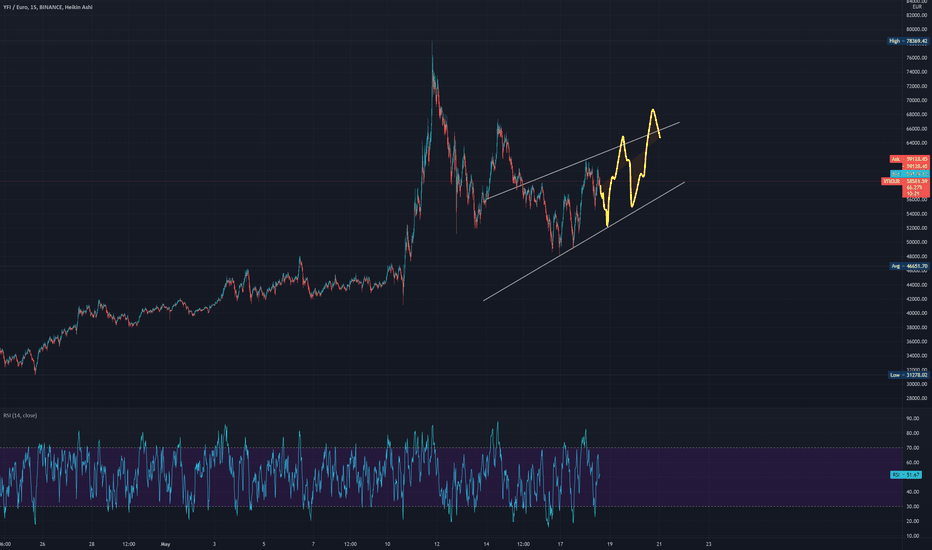Click 30.00 on the RSI axis
Viewport: 932px width, 550px height.
click(913, 507)
